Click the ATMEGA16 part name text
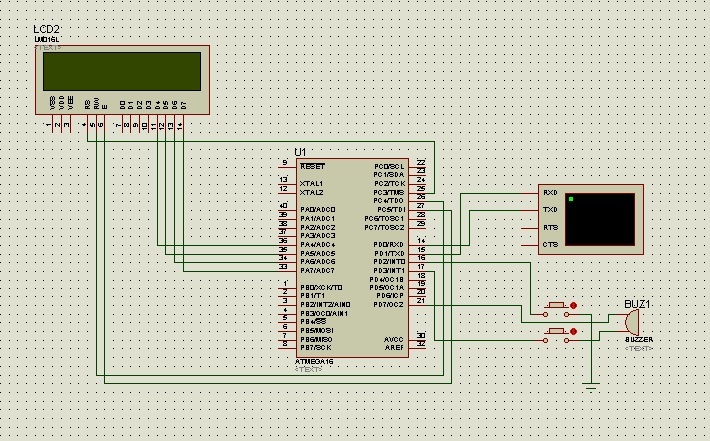710x441 pixels. [314, 362]
